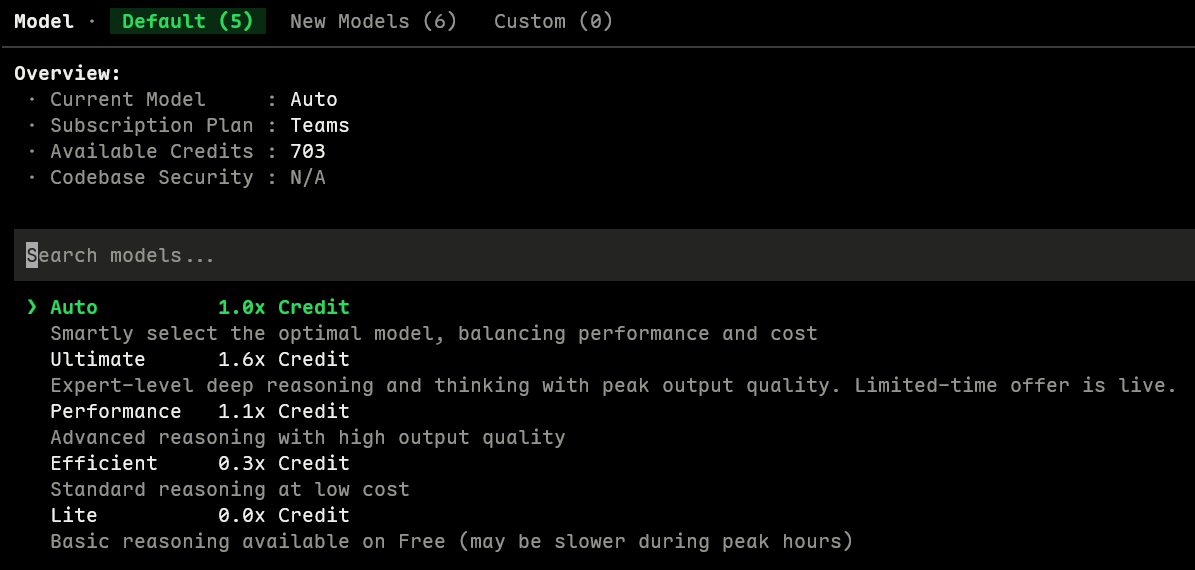The image size is (1195, 570).
Task: Select the Ultimate model option
Action: [x=98, y=360]
